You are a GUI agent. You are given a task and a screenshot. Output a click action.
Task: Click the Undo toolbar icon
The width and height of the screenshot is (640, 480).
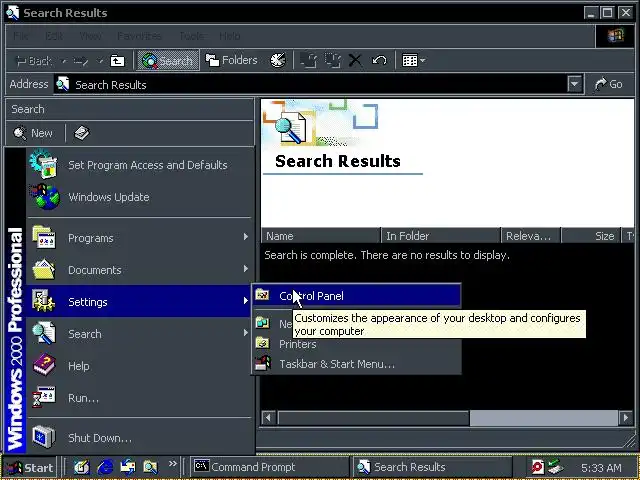tap(379, 60)
